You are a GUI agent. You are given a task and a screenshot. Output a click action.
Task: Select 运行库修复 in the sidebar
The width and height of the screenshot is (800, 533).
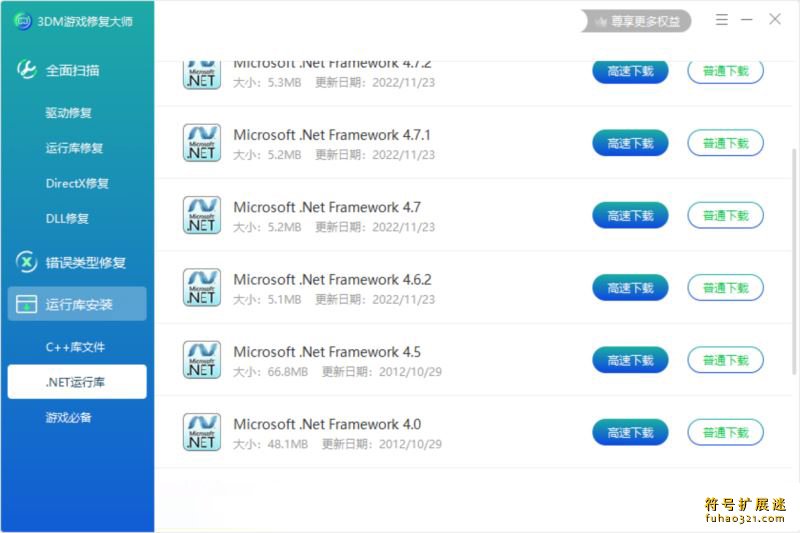(74, 148)
